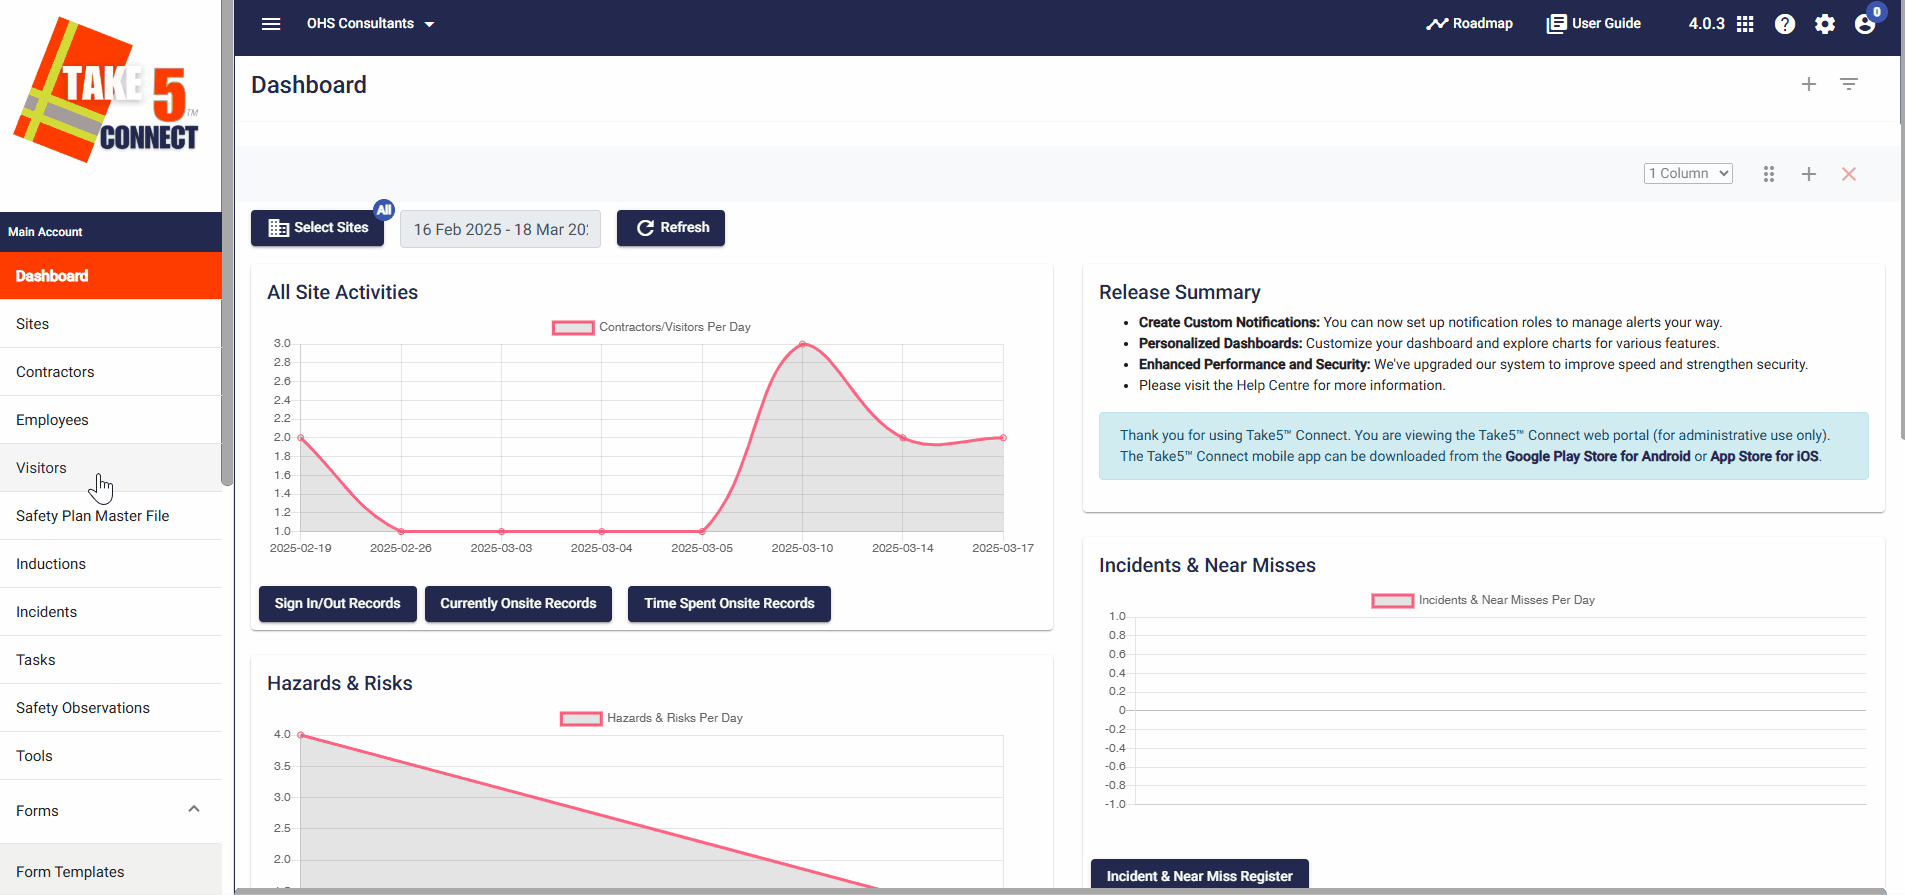
Task: Click the All Site Activities heading
Action: point(342,292)
